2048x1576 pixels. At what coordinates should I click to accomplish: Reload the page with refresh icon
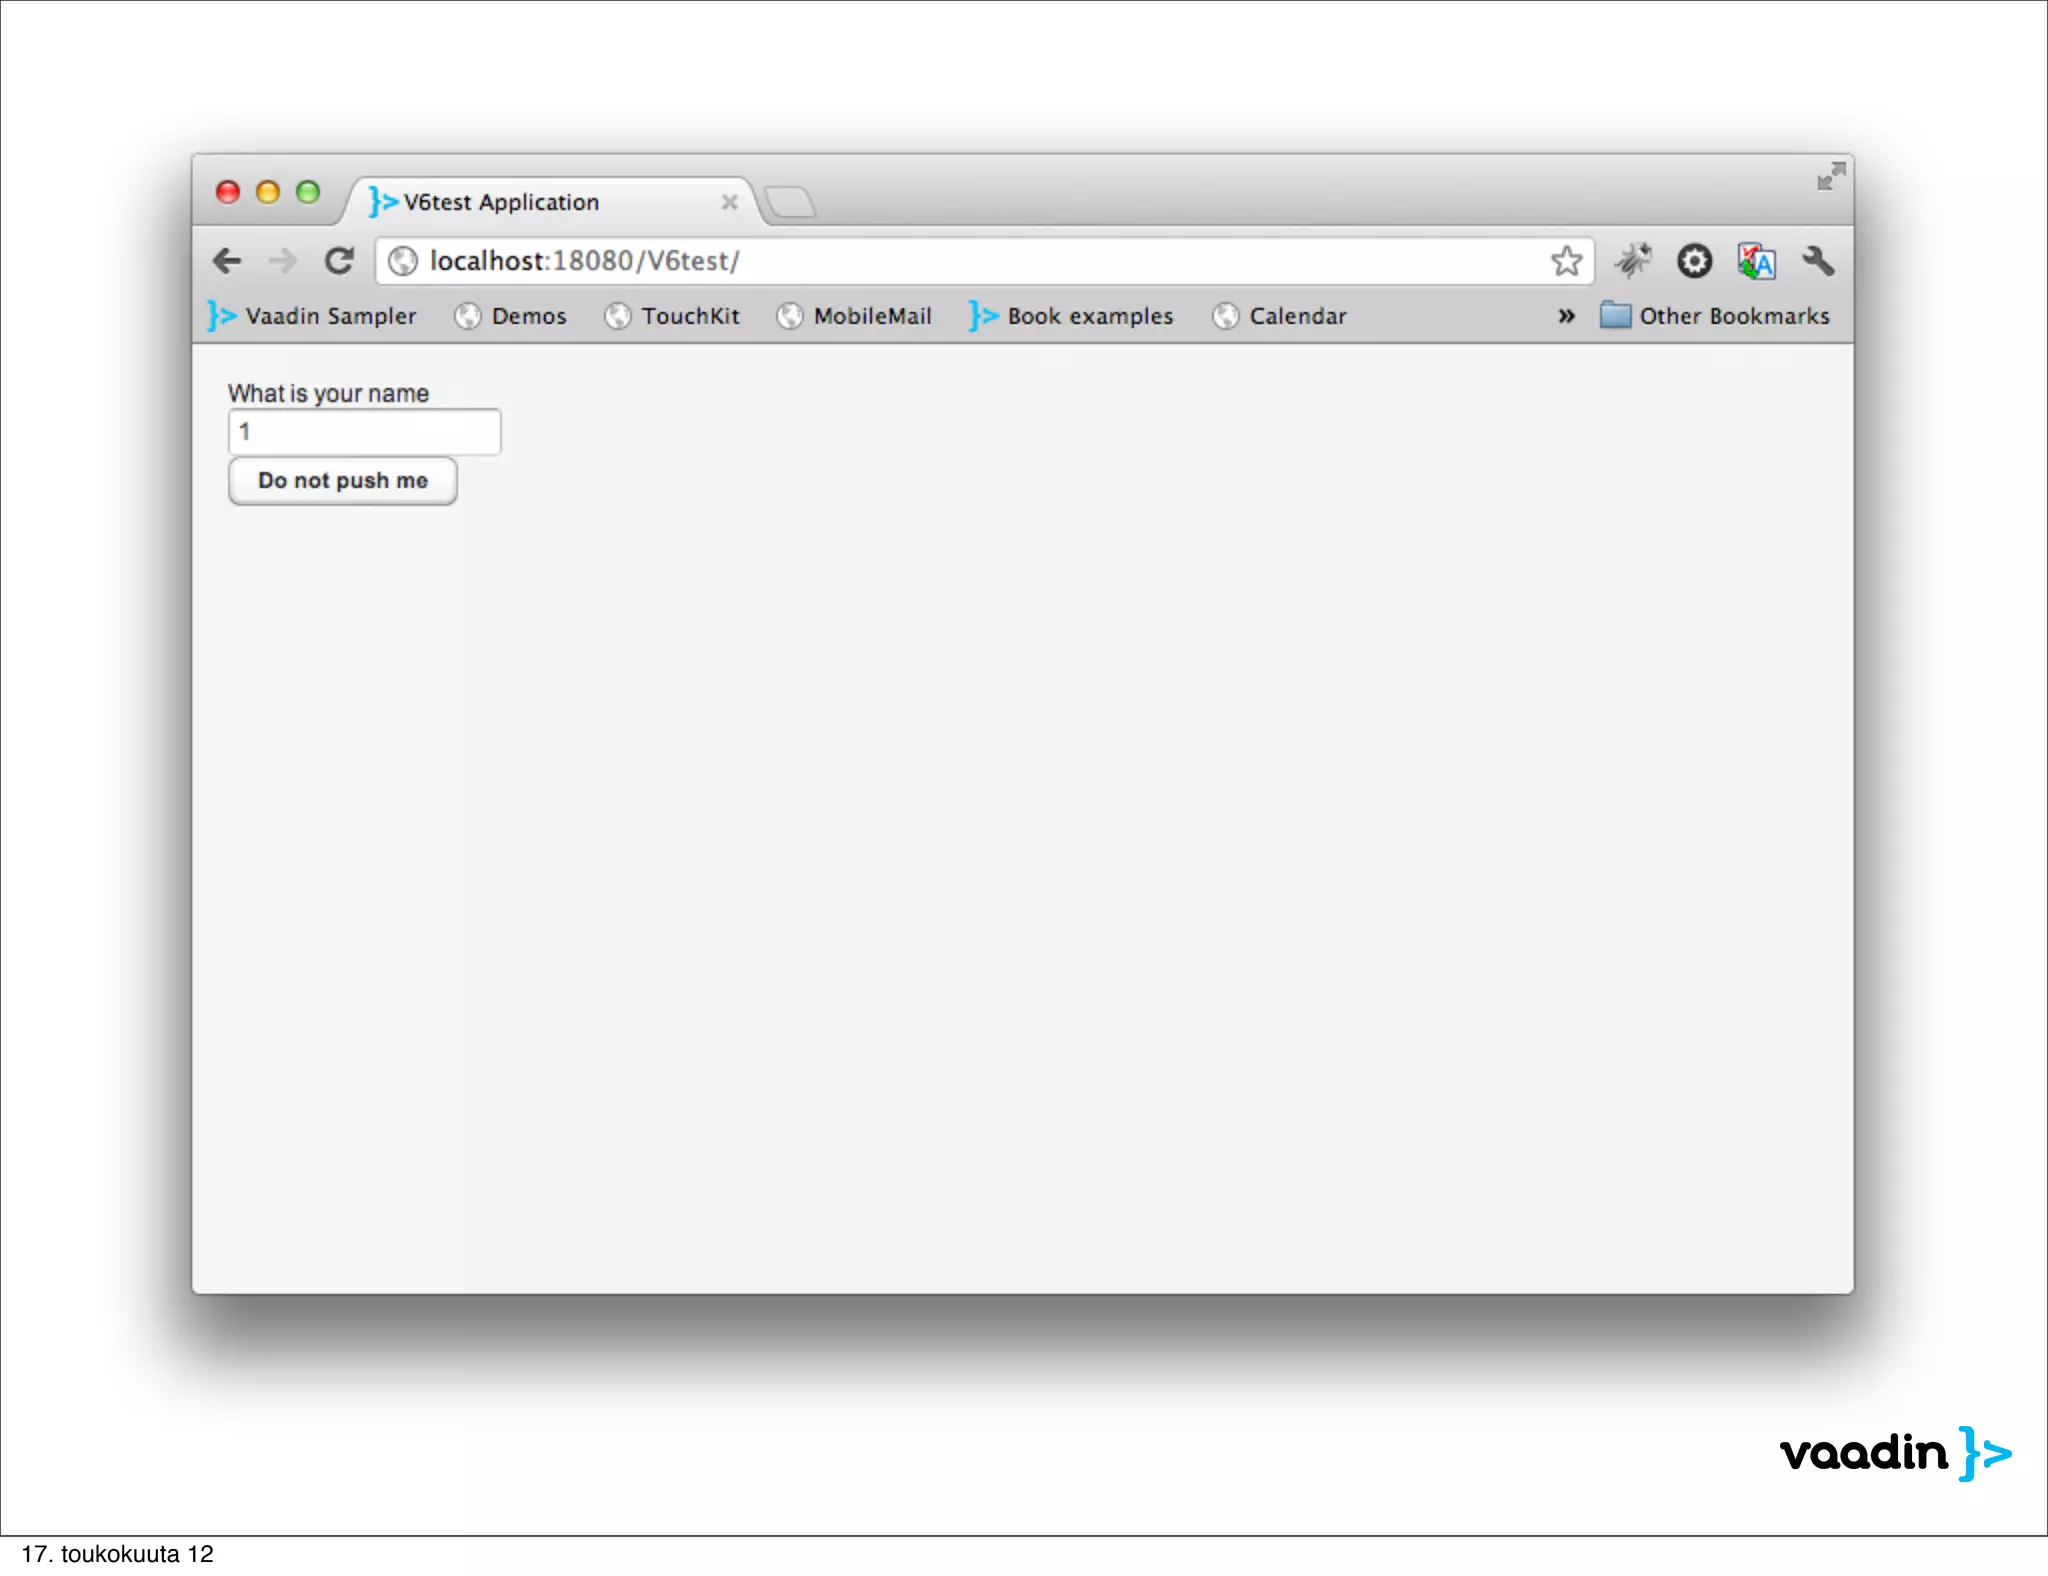pyautogui.click(x=339, y=261)
